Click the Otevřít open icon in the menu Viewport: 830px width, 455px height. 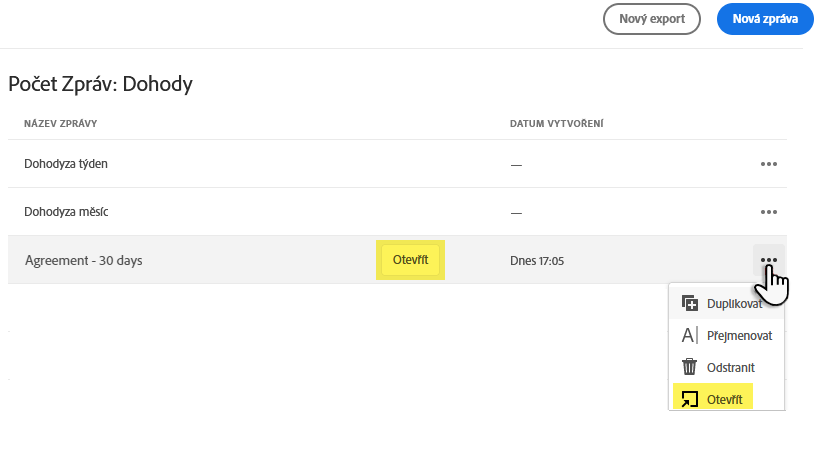tap(689, 399)
